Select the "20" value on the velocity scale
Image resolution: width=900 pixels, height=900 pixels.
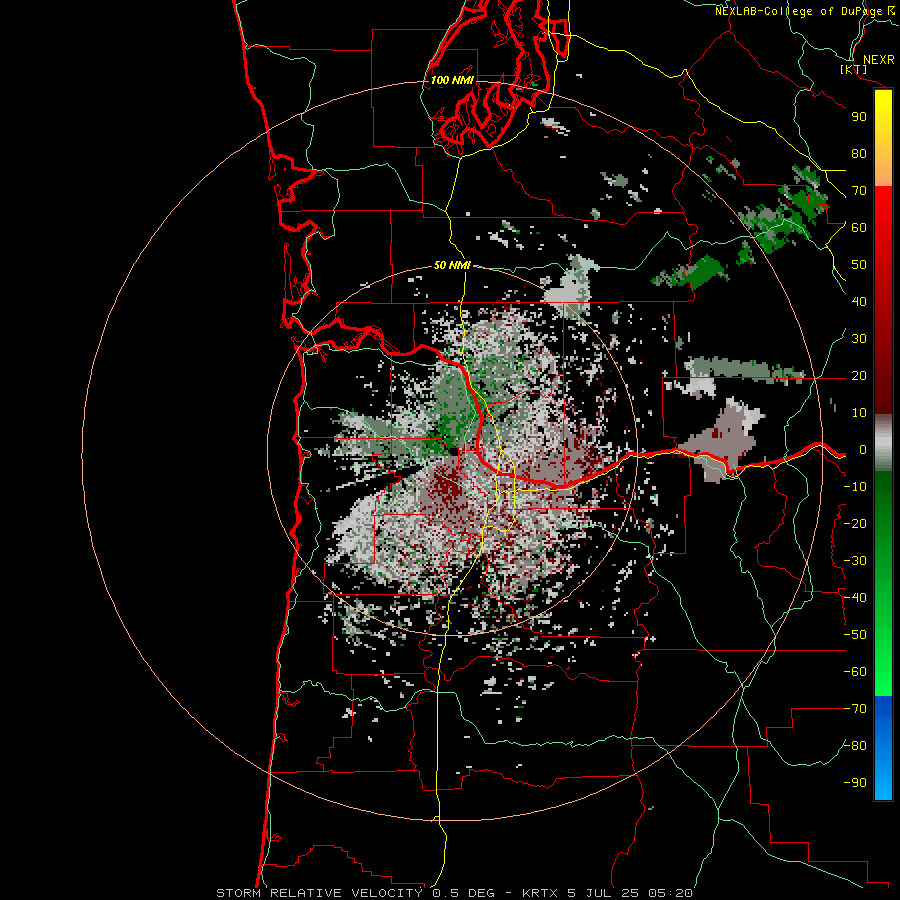tap(859, 375)
